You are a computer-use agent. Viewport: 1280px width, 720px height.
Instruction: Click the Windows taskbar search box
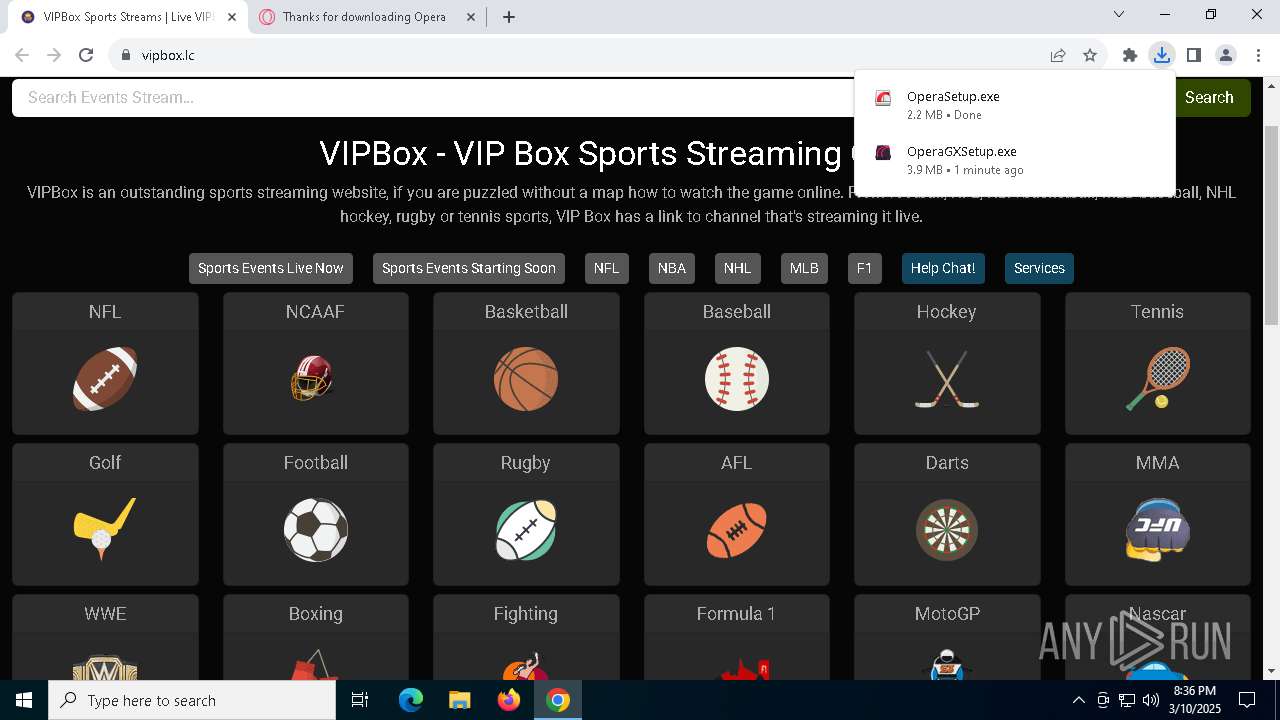[192, 700]
